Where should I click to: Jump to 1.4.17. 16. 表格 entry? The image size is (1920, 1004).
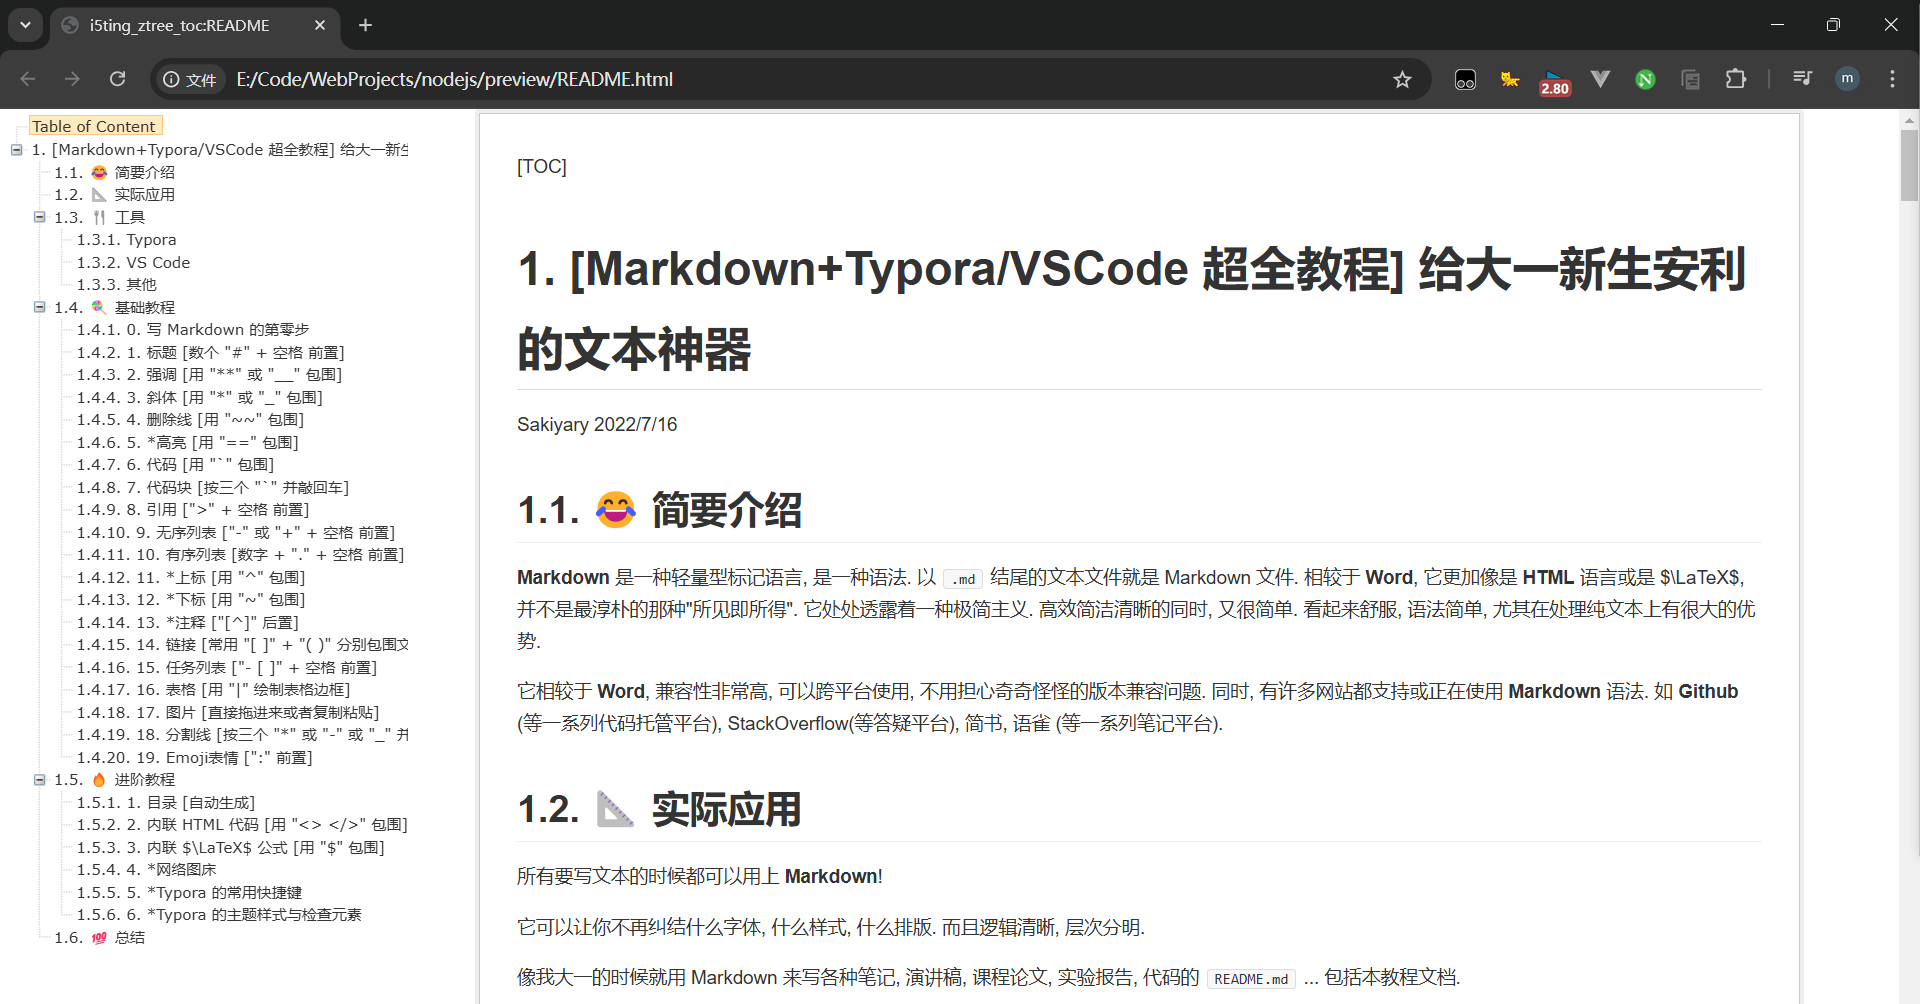tap(213, 690)
